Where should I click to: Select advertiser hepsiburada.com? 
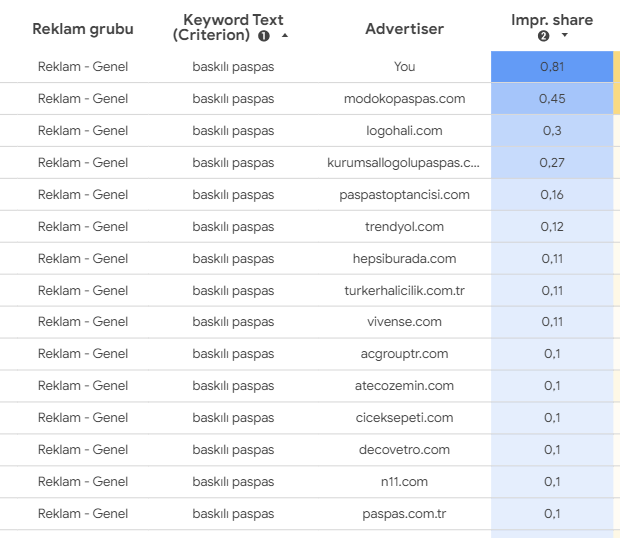click(x=404, y=259)
